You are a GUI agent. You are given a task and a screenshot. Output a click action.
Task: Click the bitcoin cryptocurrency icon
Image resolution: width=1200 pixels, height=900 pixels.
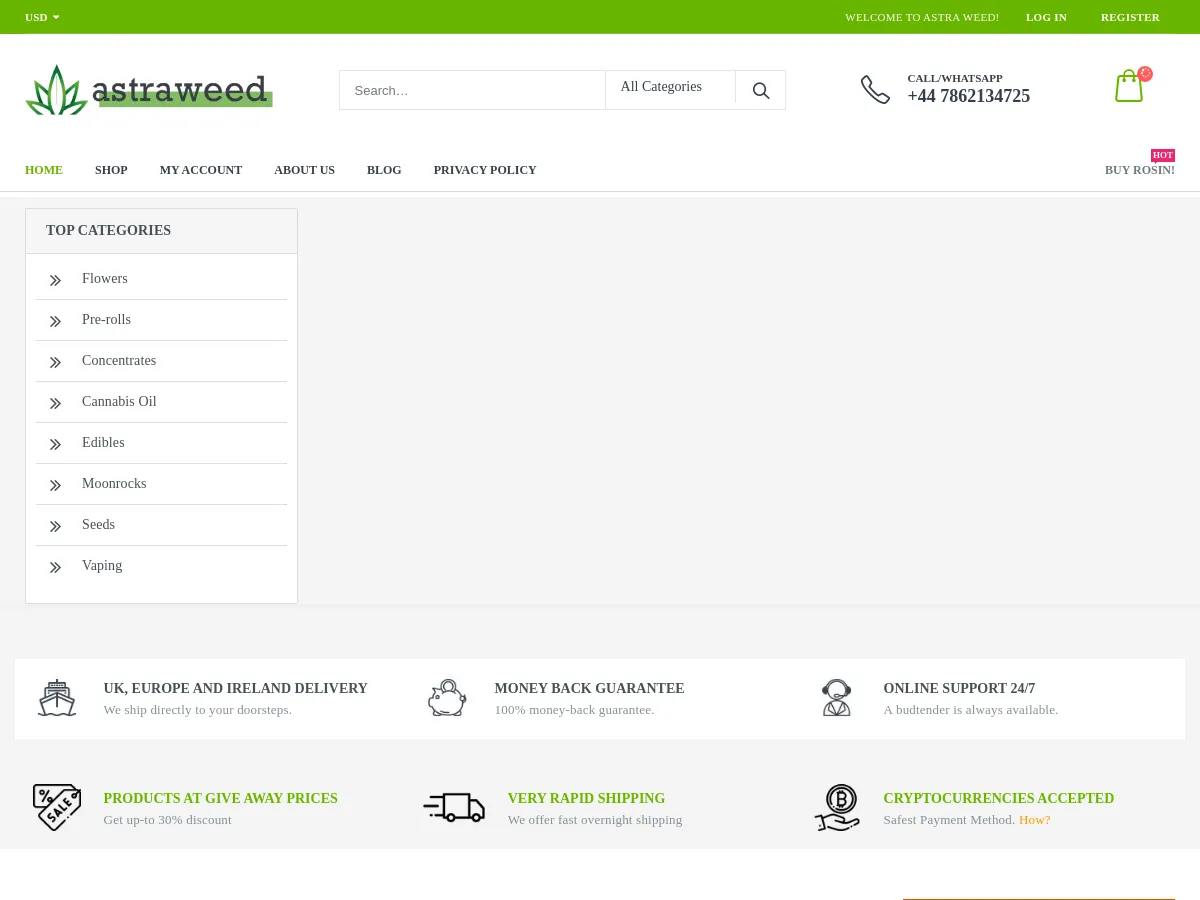[837, 807]
